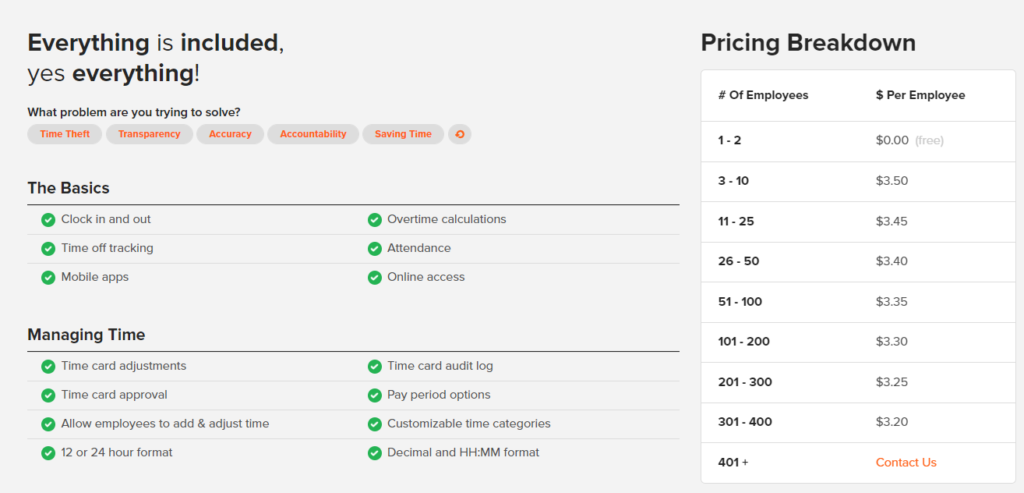Image resolution: width=1024 pixels, height=493 pixels.
Task: Toggle the Transparency problem filter
Action: point(149,134)
